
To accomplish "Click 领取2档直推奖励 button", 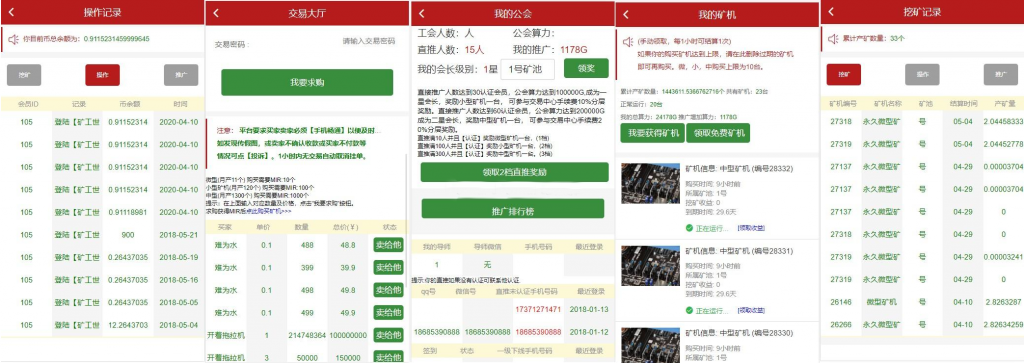I will (x=514, y=172).
